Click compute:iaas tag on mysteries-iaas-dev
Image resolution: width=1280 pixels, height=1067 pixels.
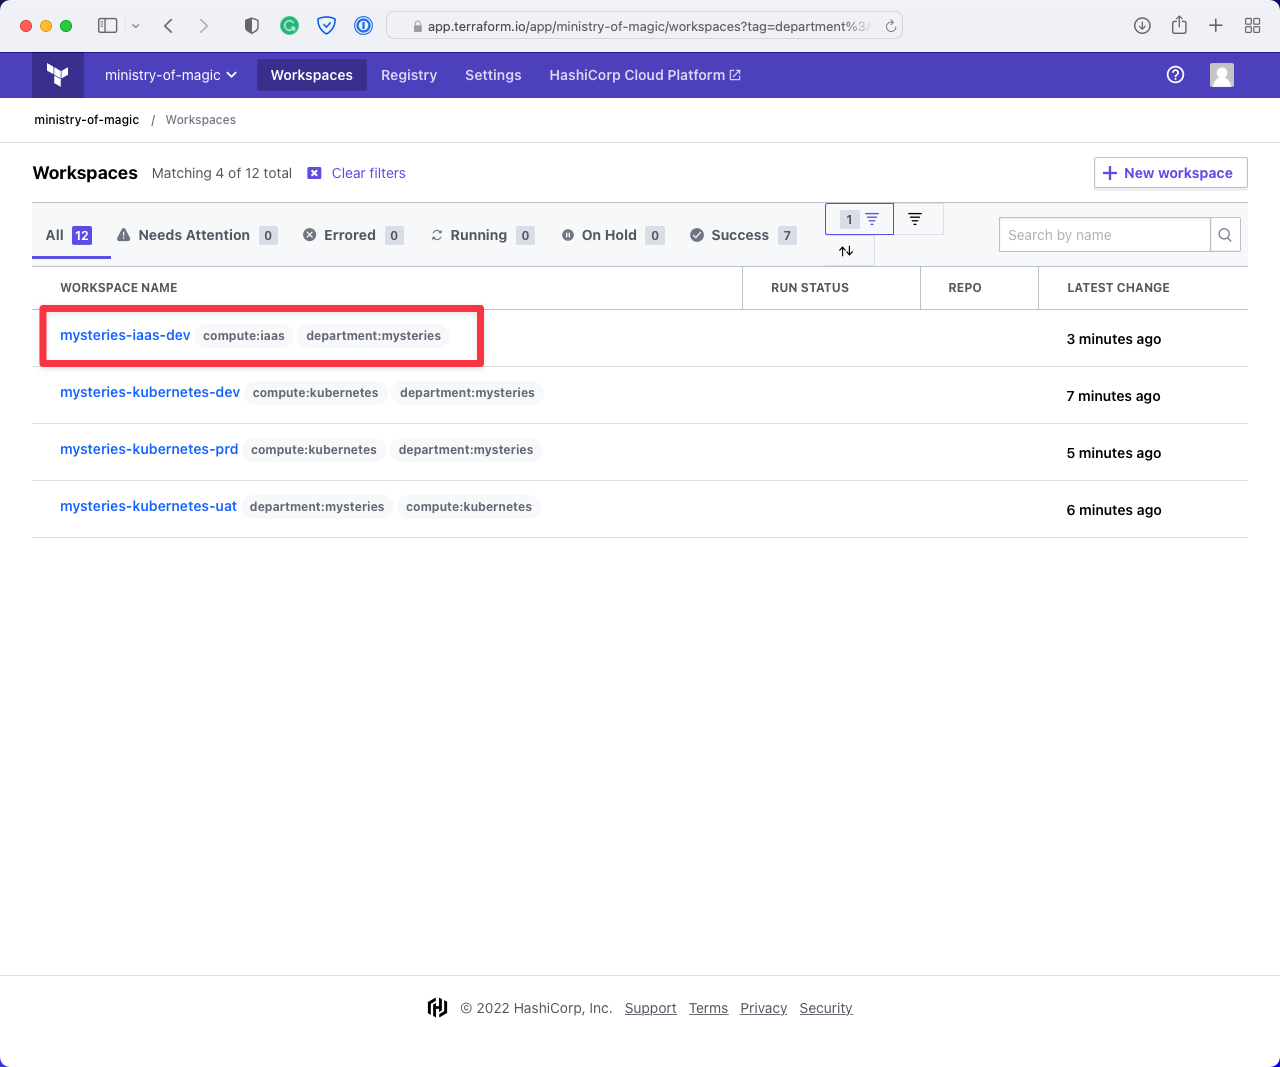244,336
